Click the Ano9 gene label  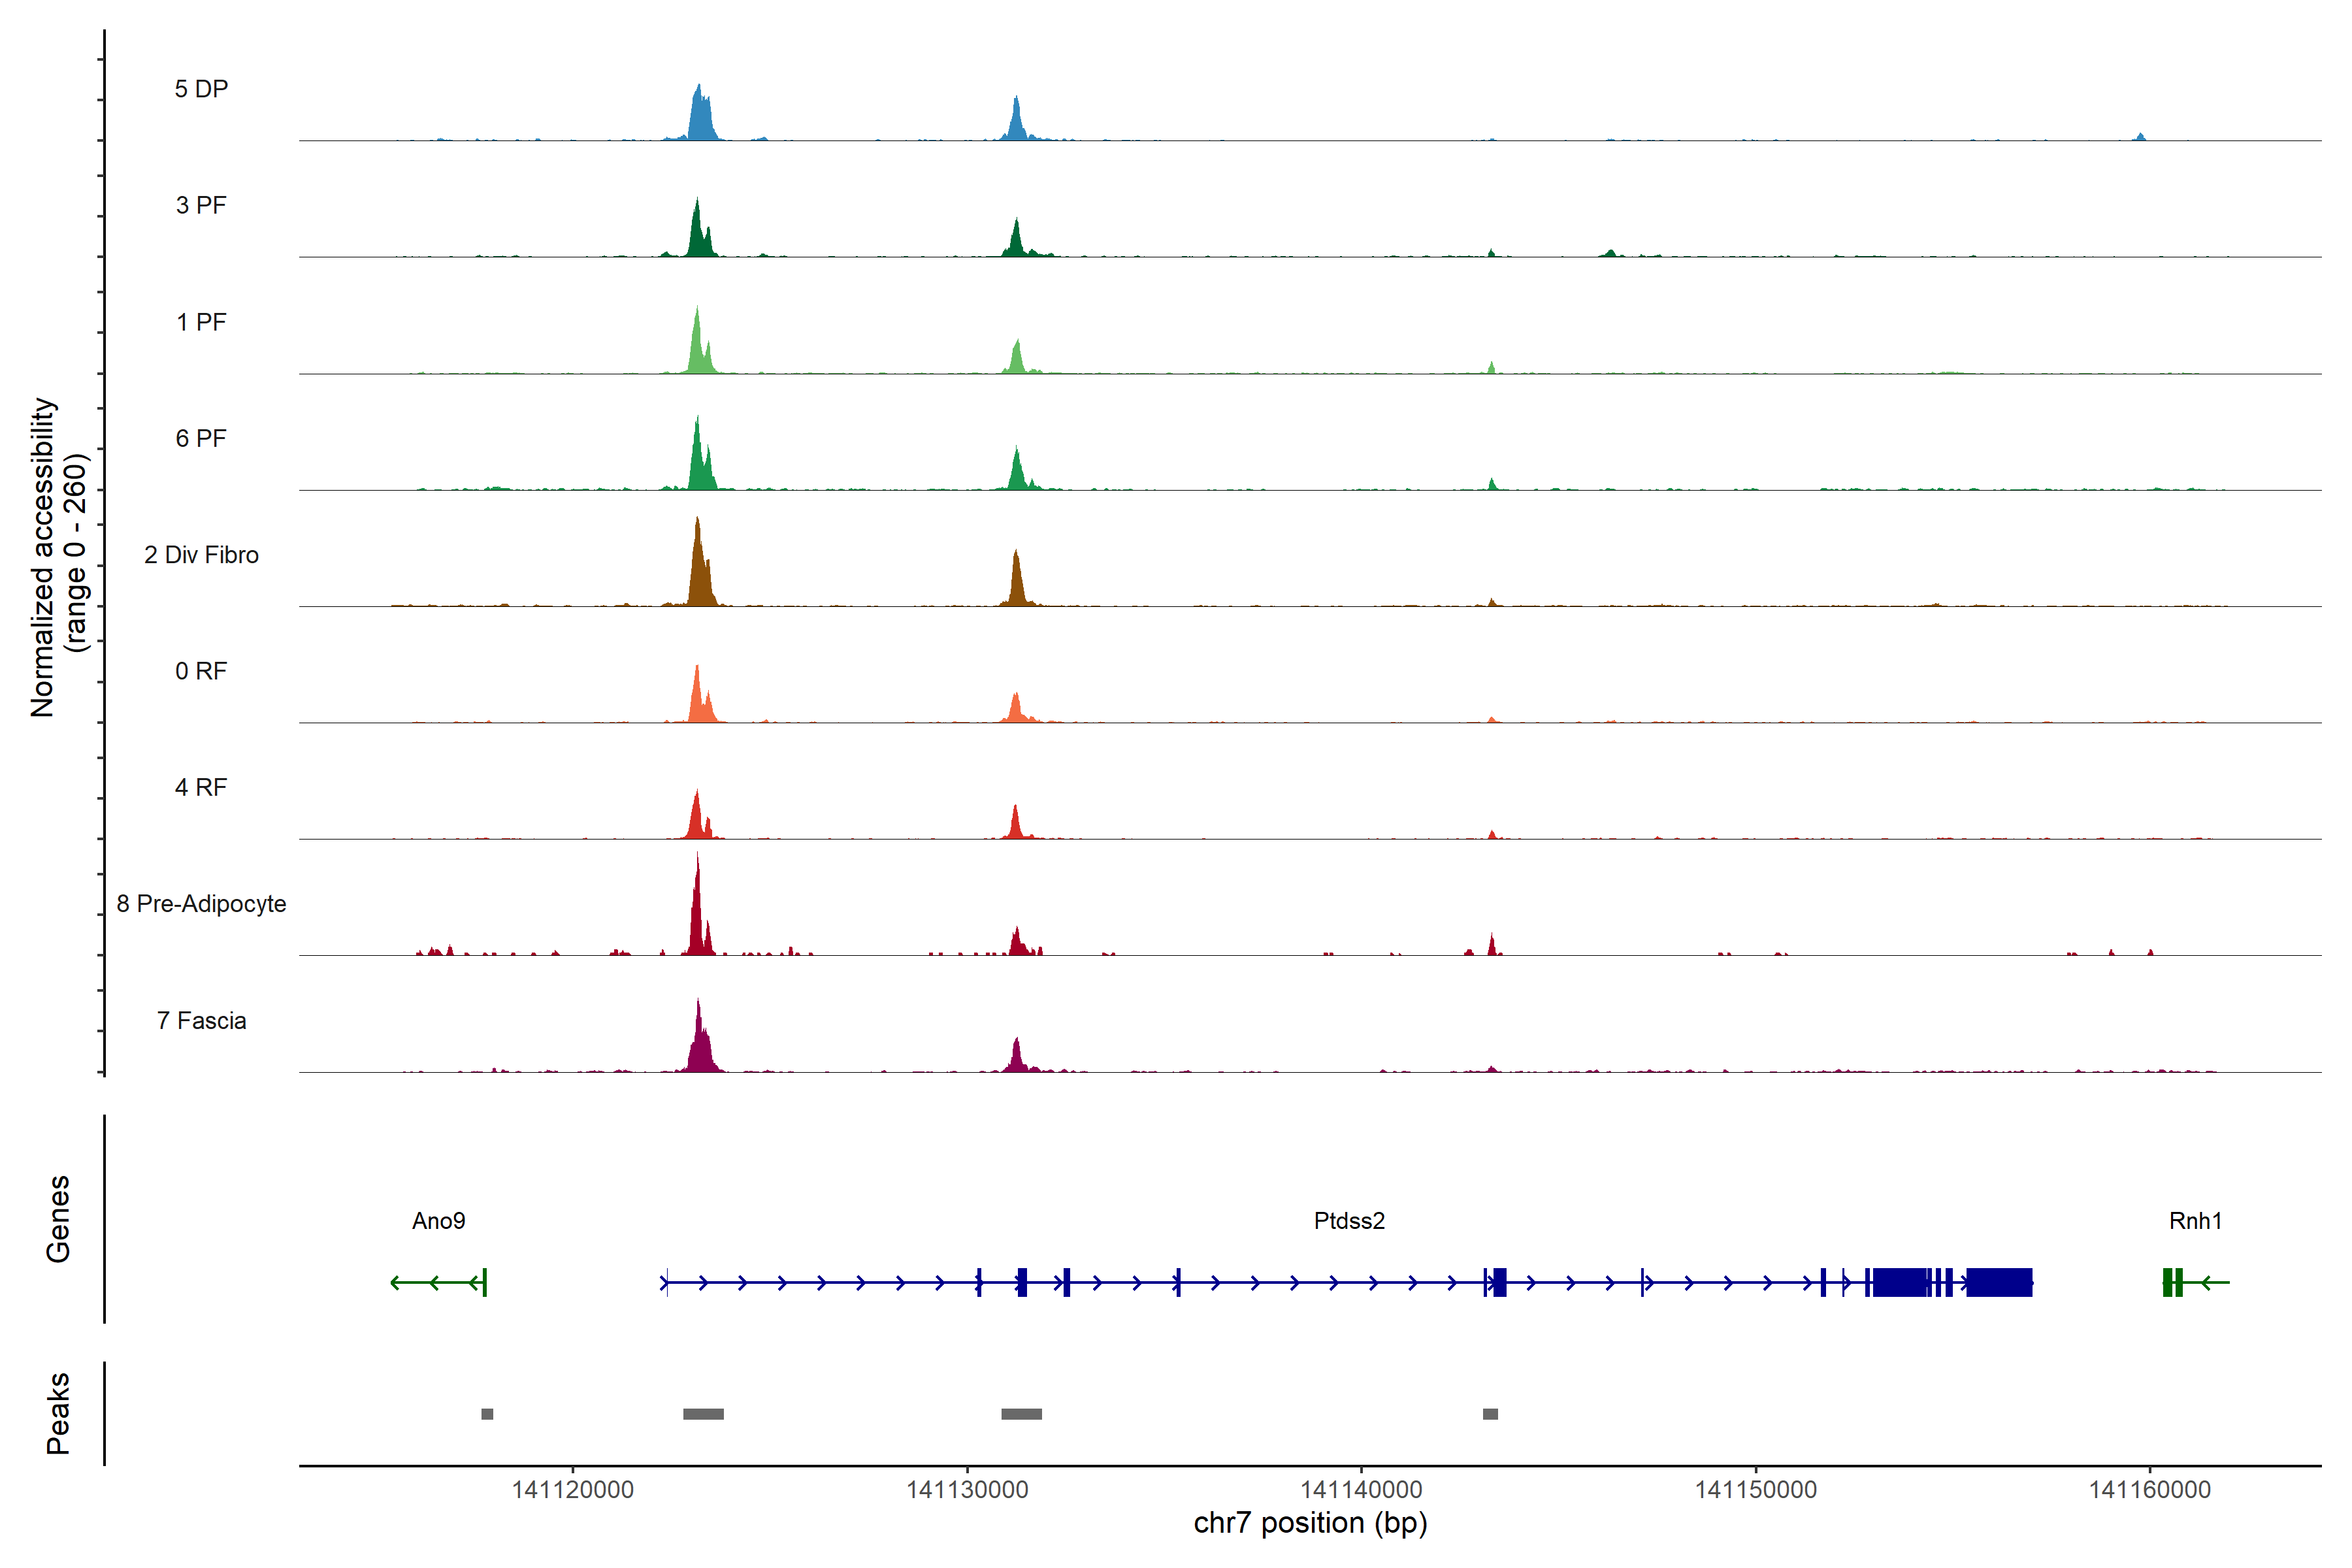pos(438,1221)
